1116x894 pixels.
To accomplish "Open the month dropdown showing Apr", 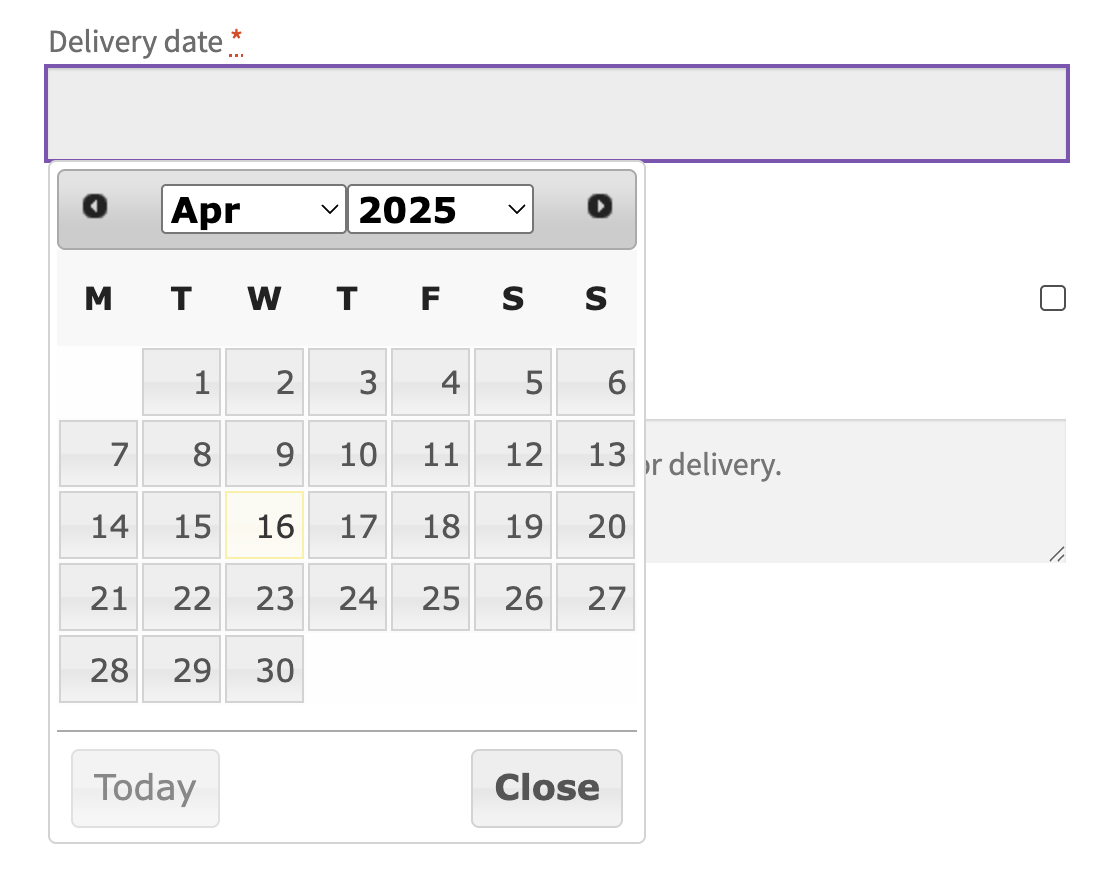I will coord(254,209).
